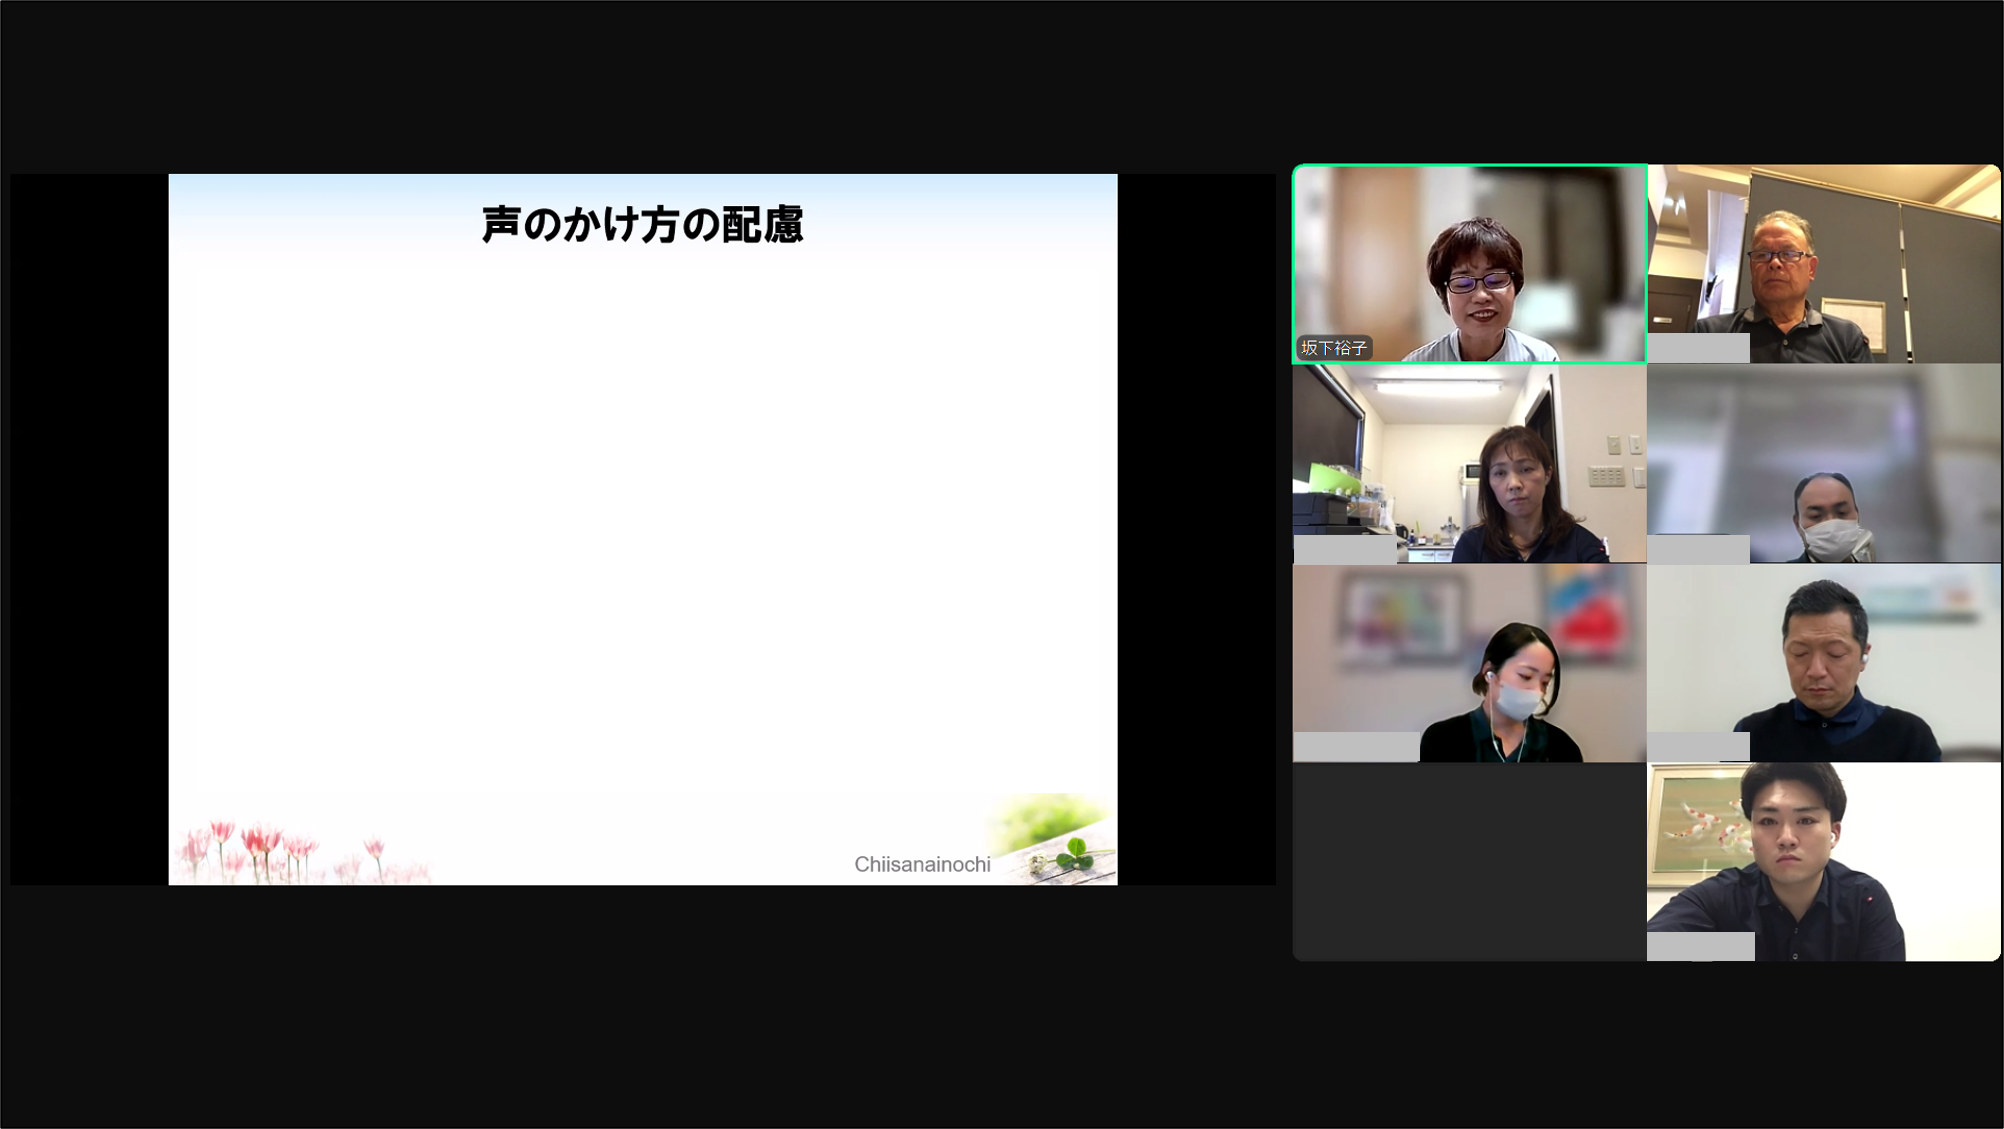Click the 坂下裕子 name label
The width and height of the screenshot is (2004, 1129).
[x=1334, y=348]
